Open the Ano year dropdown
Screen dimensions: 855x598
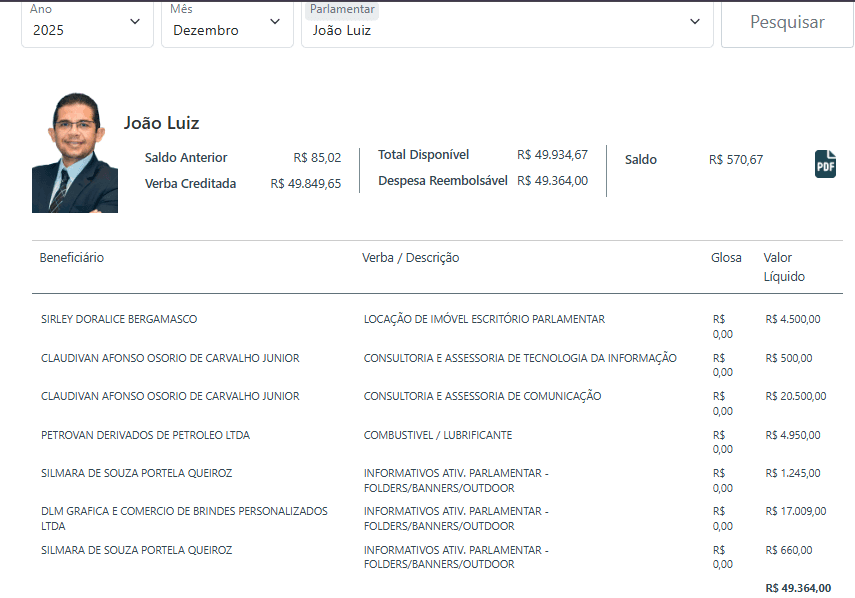point(88,22)
